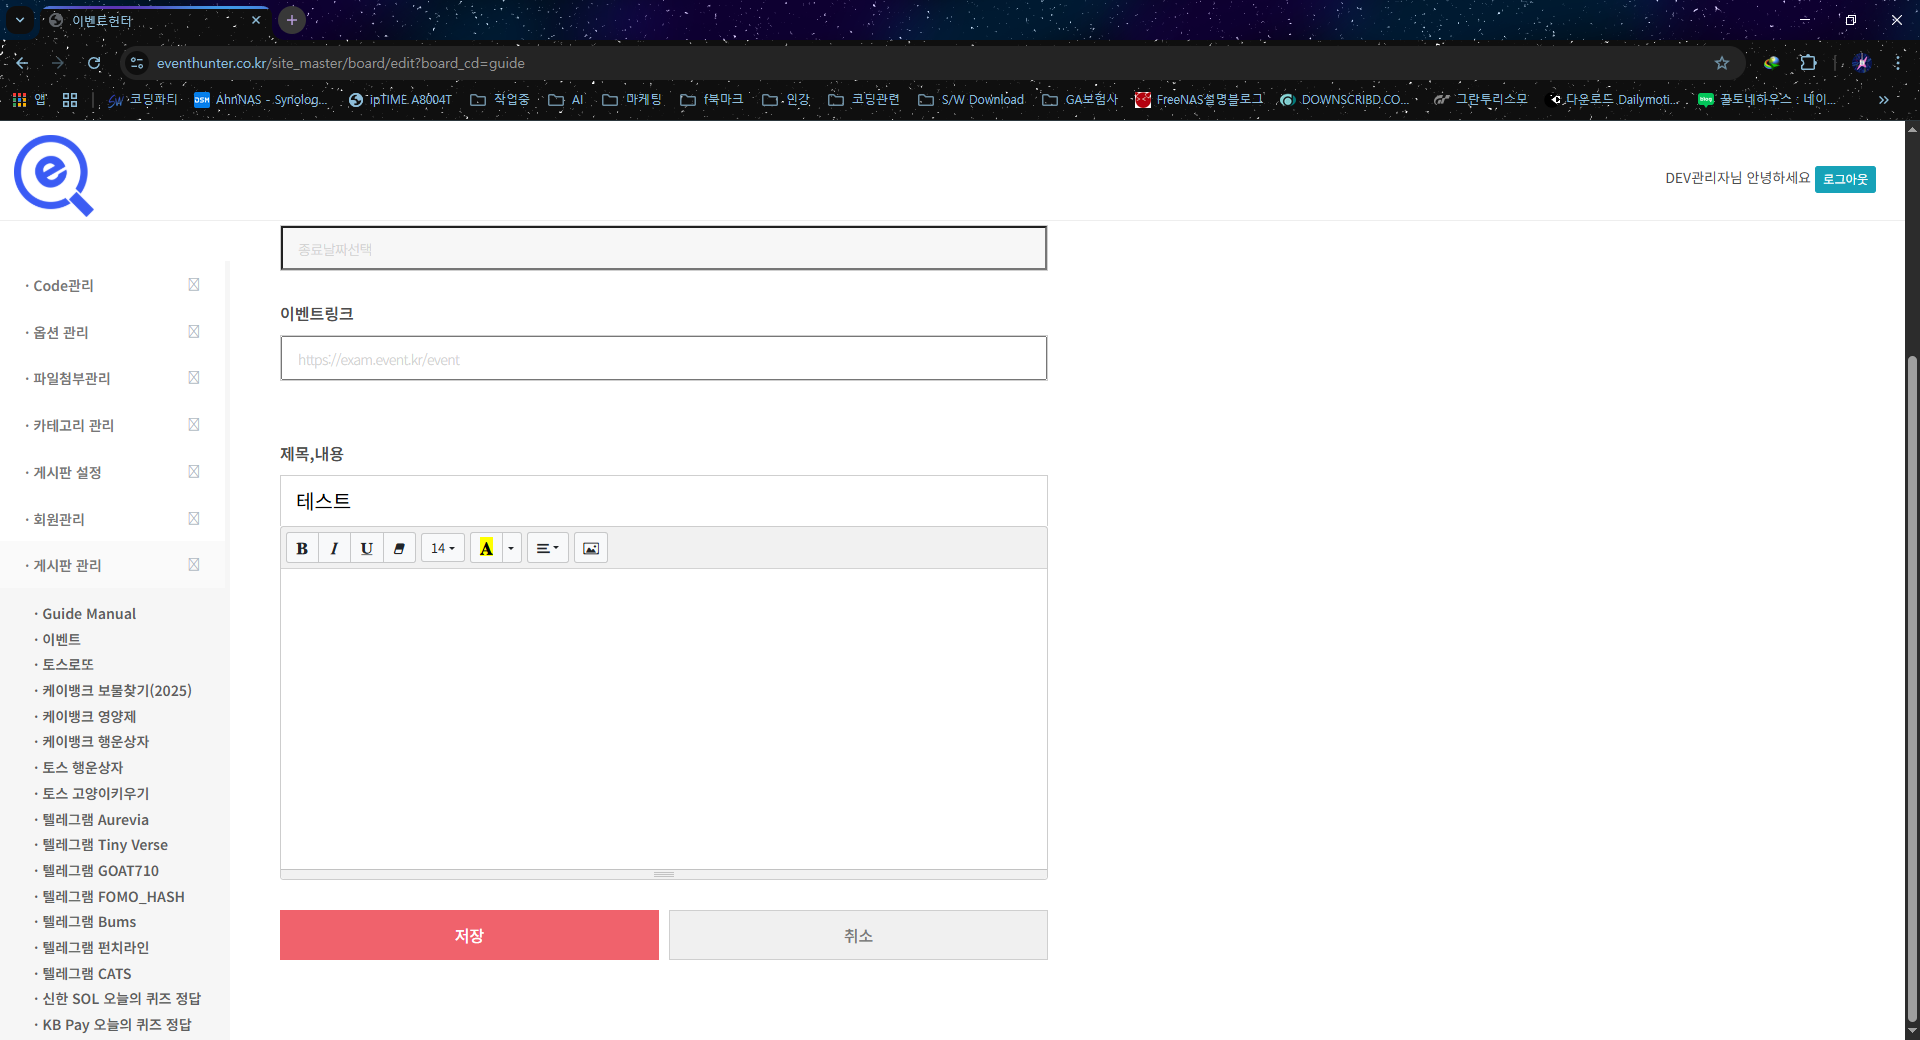Expand the Code관리 sidebar menu icon
1920x1040 pixels.
coord(194,285)
